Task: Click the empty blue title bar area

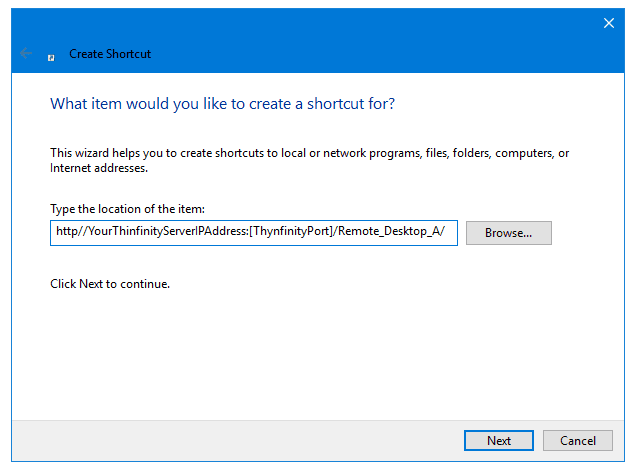Action: (350, 40)
